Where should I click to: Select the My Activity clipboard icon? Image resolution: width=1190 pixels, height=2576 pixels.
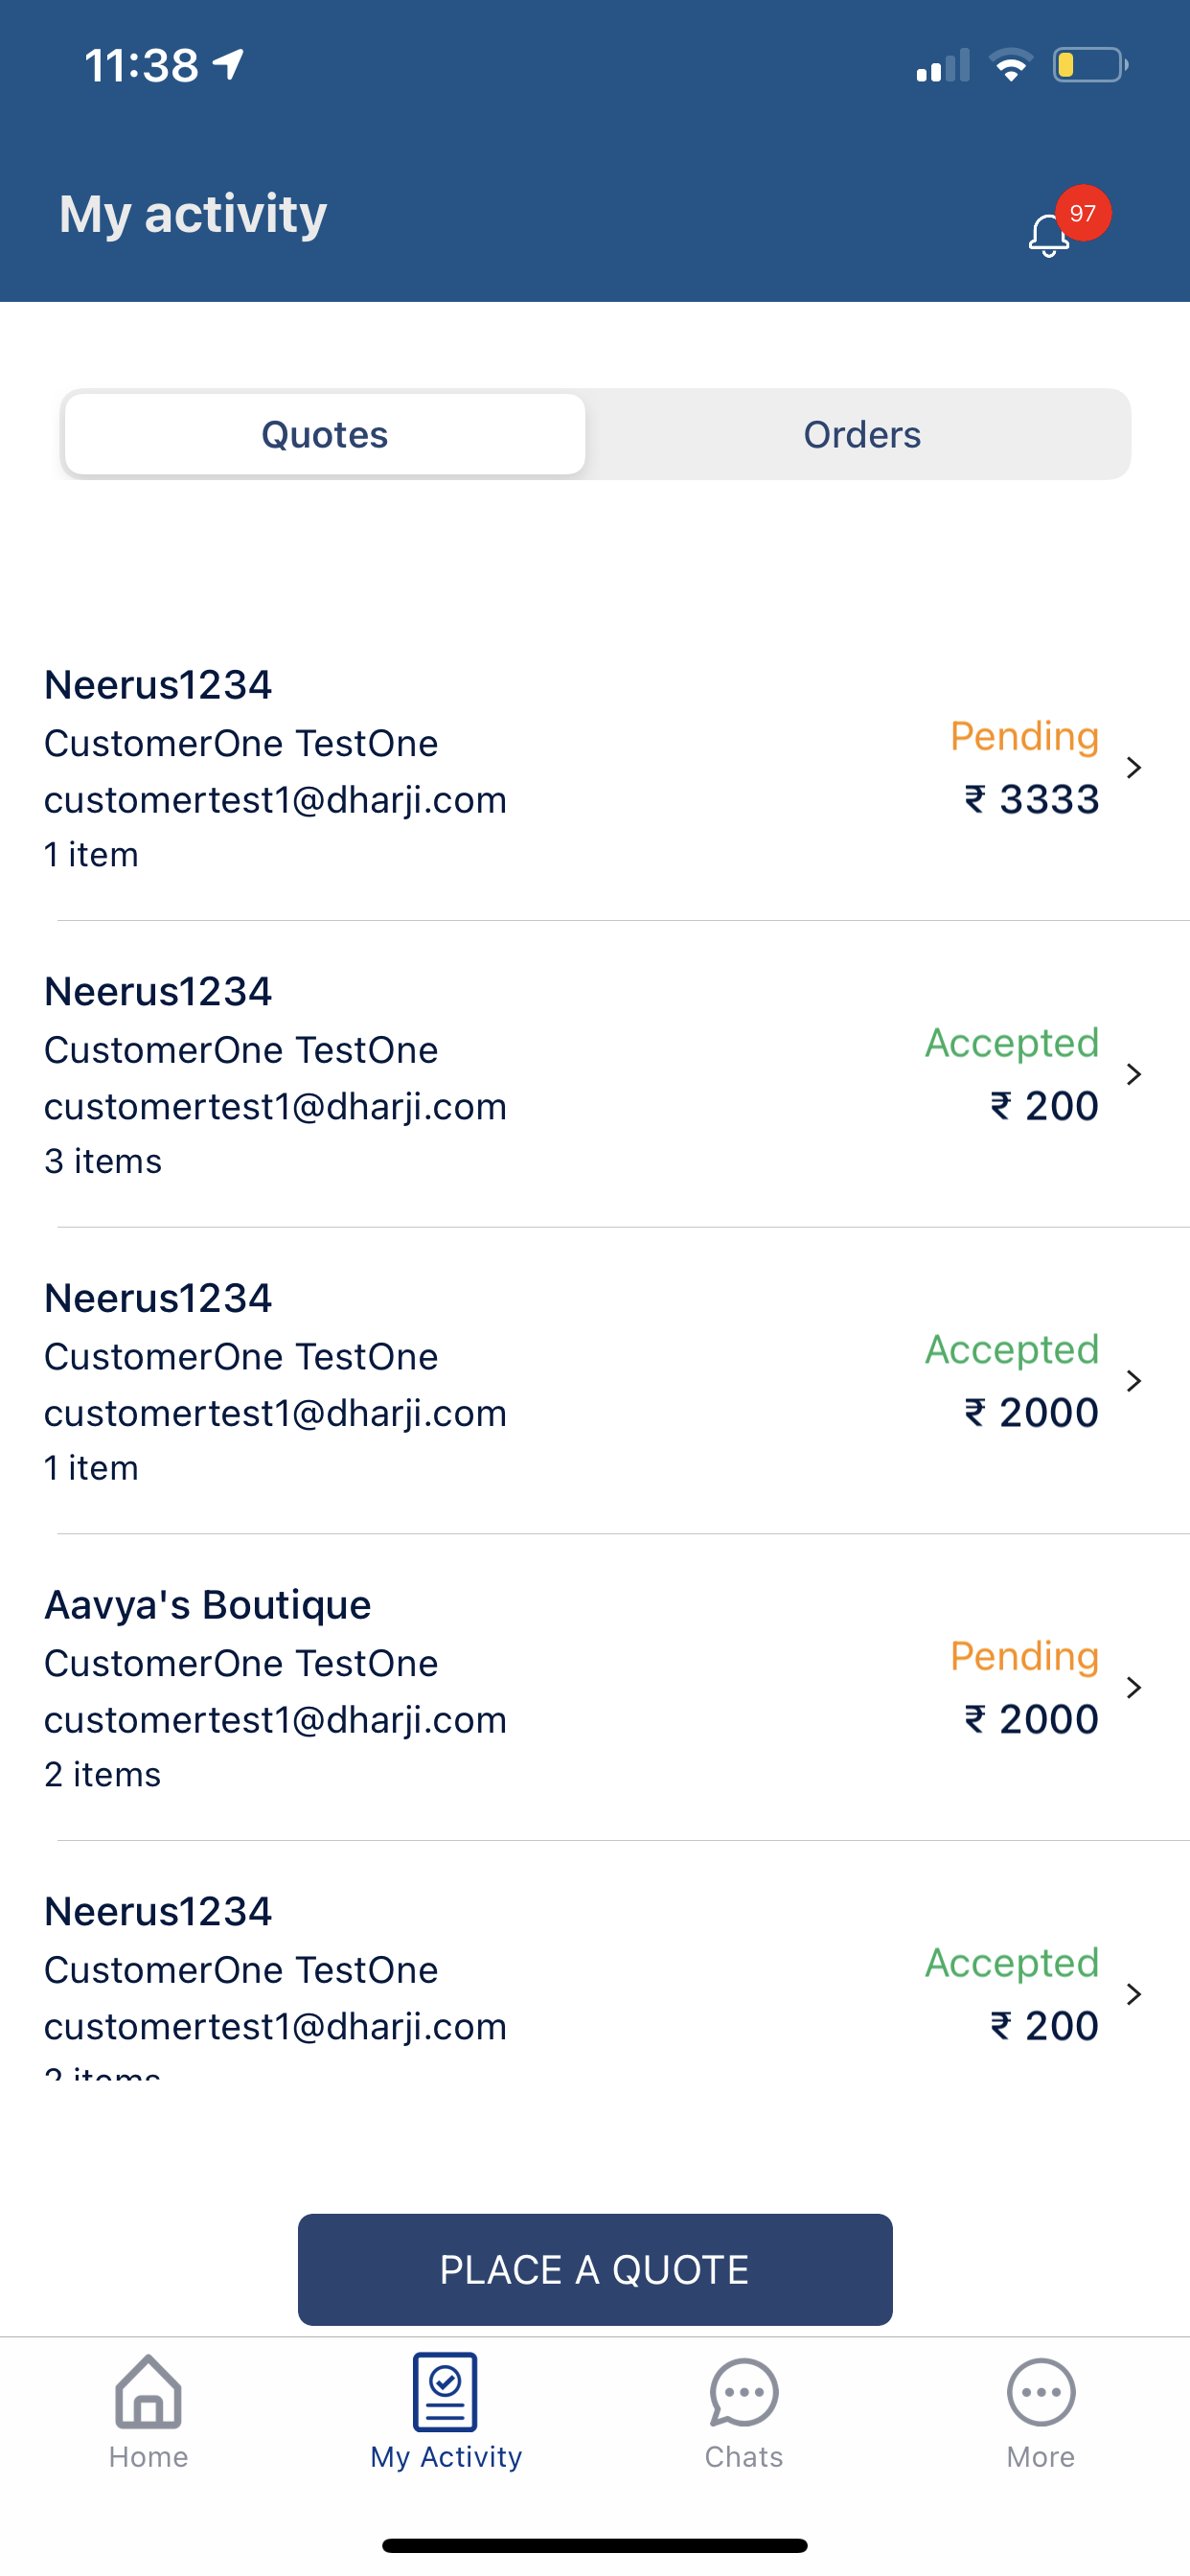click(x=445, y=2391)
